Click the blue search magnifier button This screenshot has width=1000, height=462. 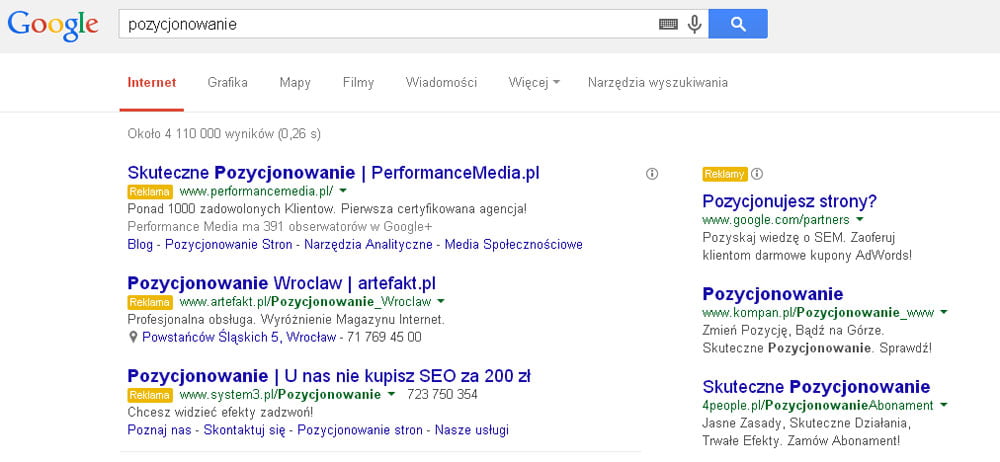(738, 24)
